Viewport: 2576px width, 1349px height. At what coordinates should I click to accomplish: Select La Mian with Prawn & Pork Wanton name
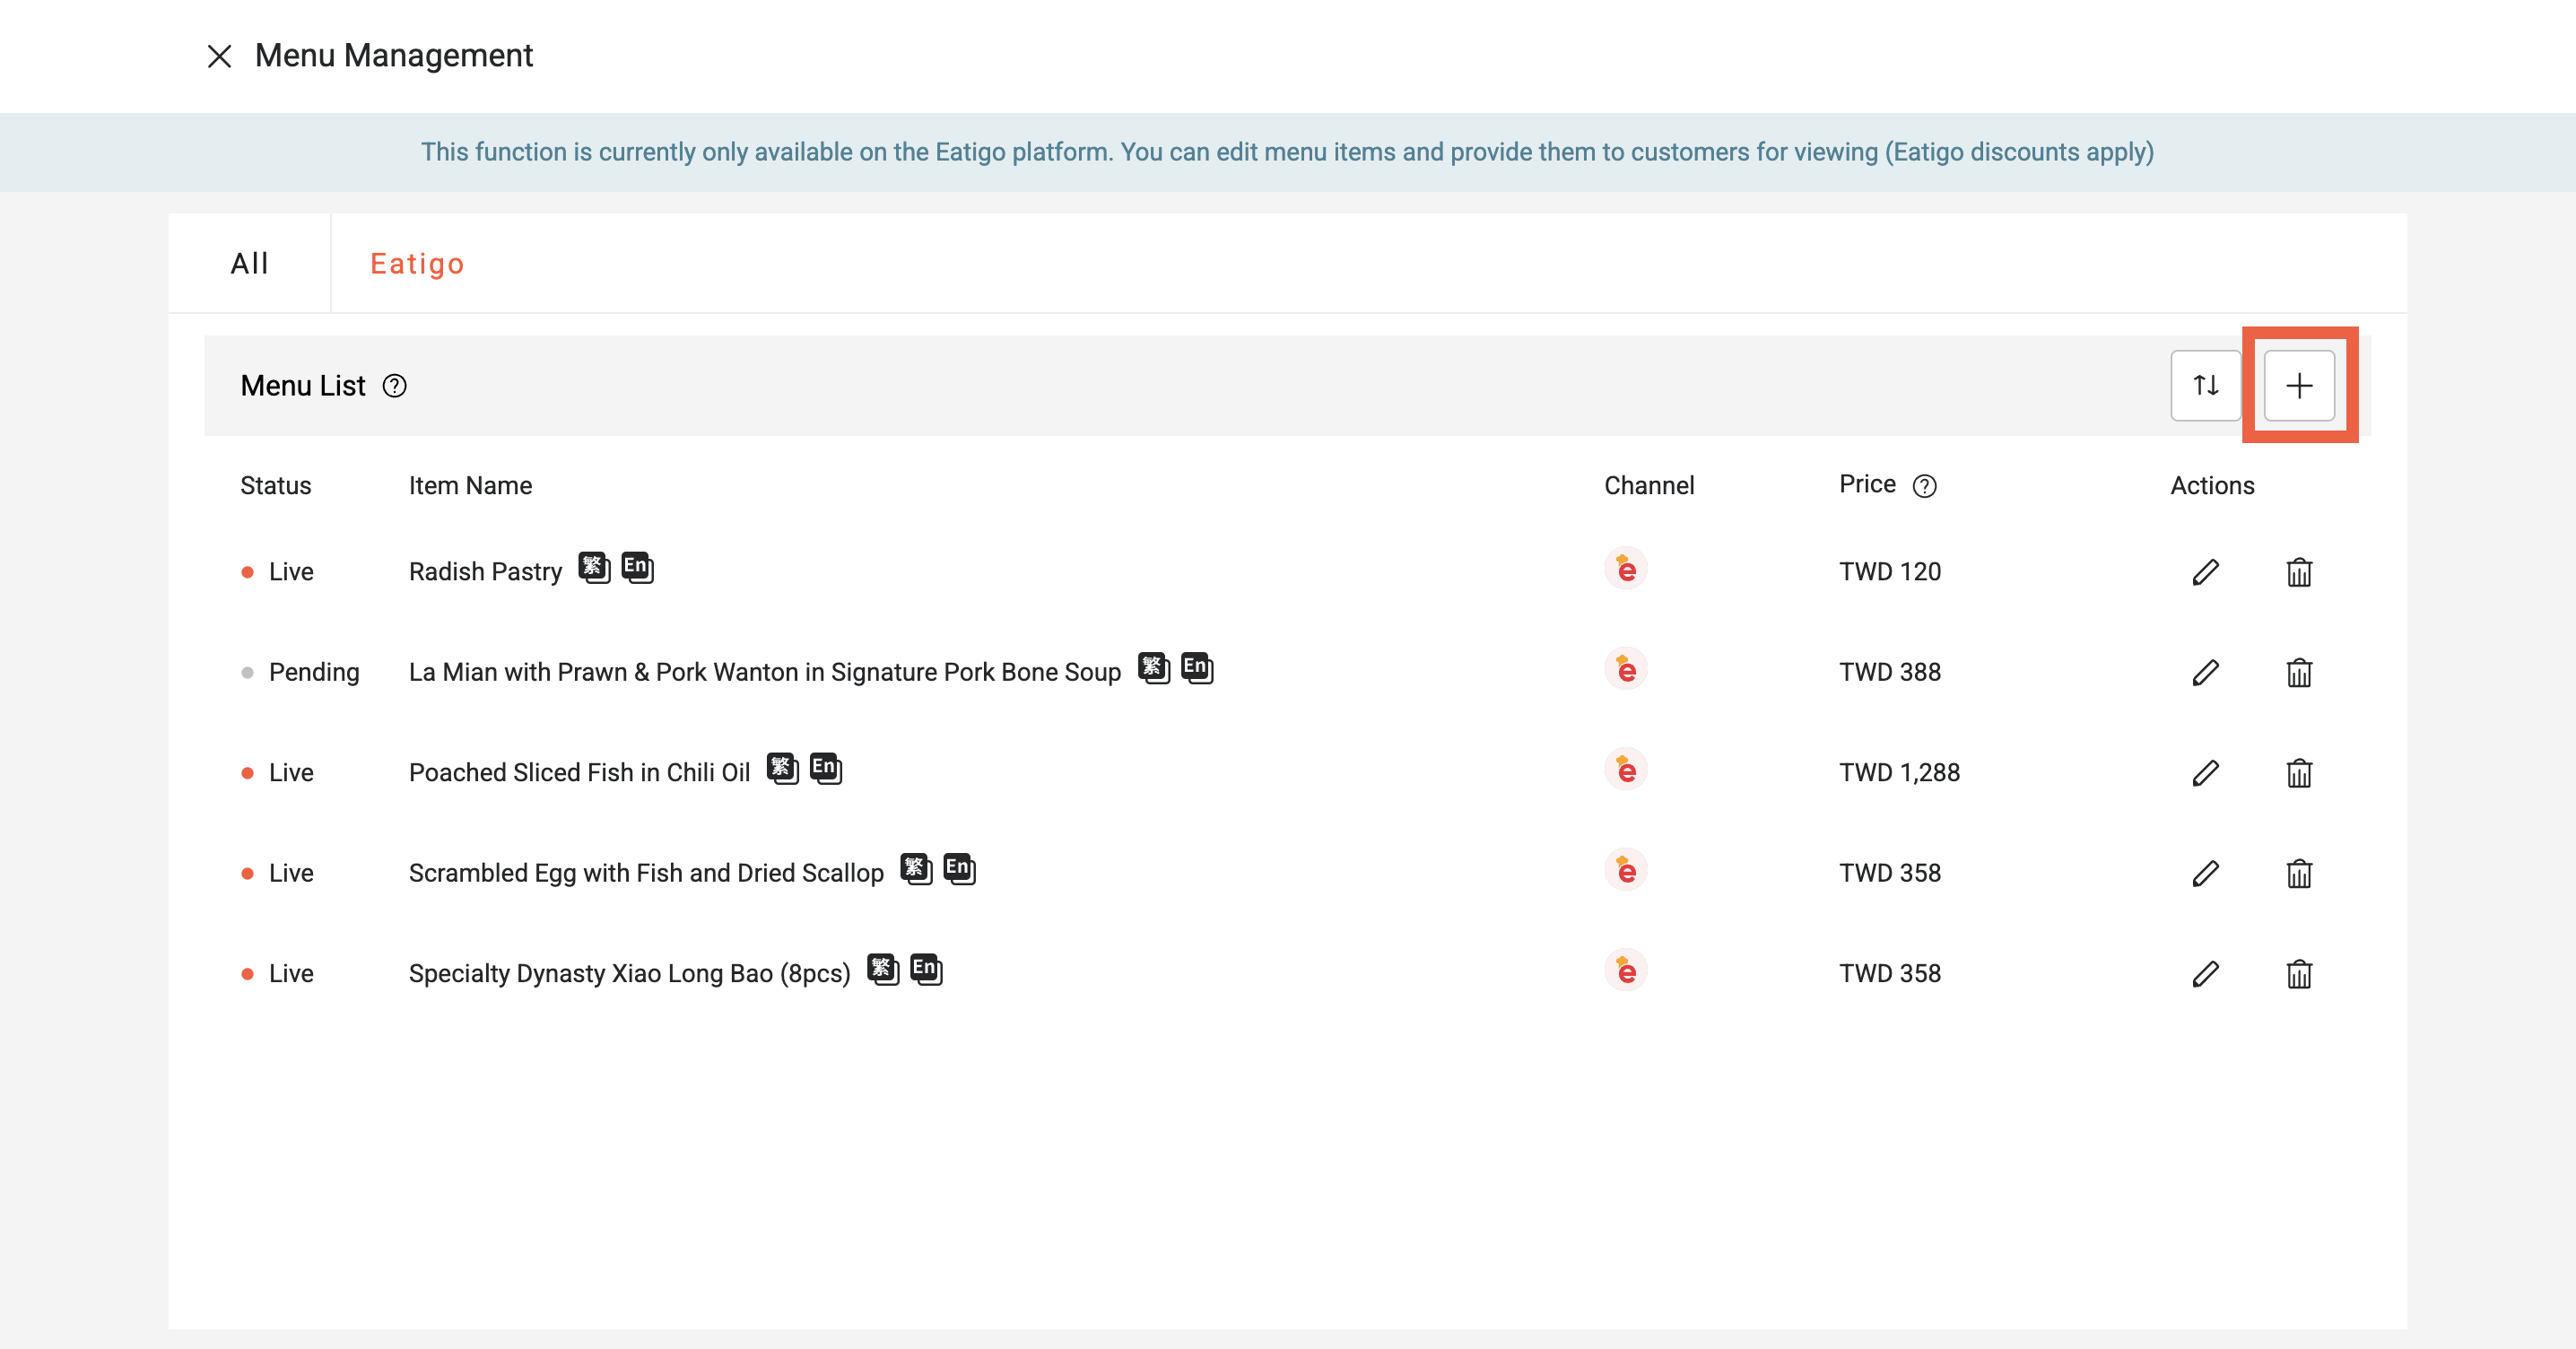(765, 672)
